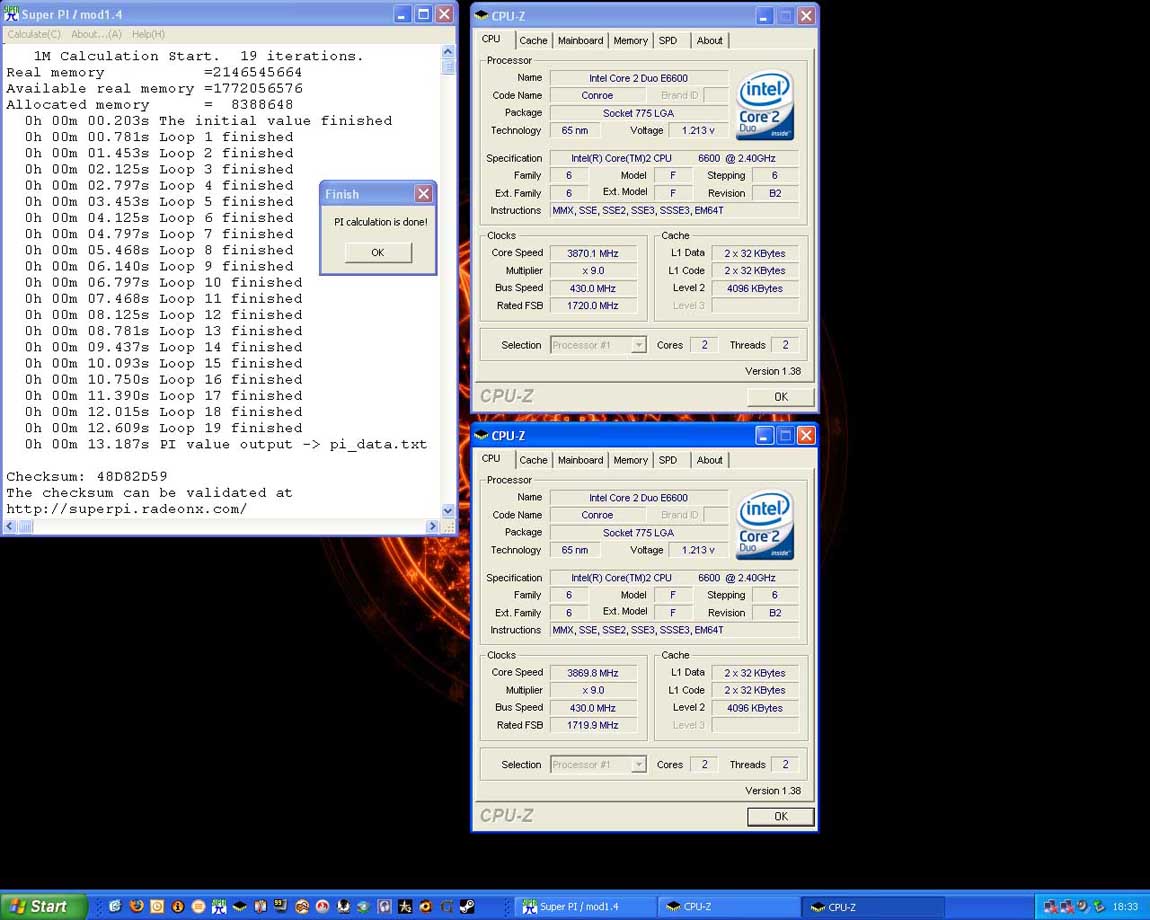Click the orange info 'i' quick launch icon

(x=177, y=907)
